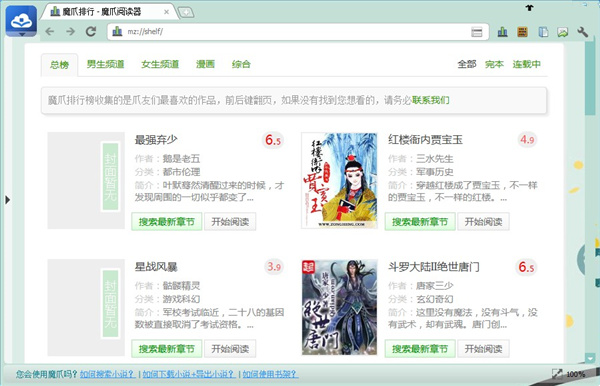Filter by 完本
The image size is (600, 386).
coord(494,64)
